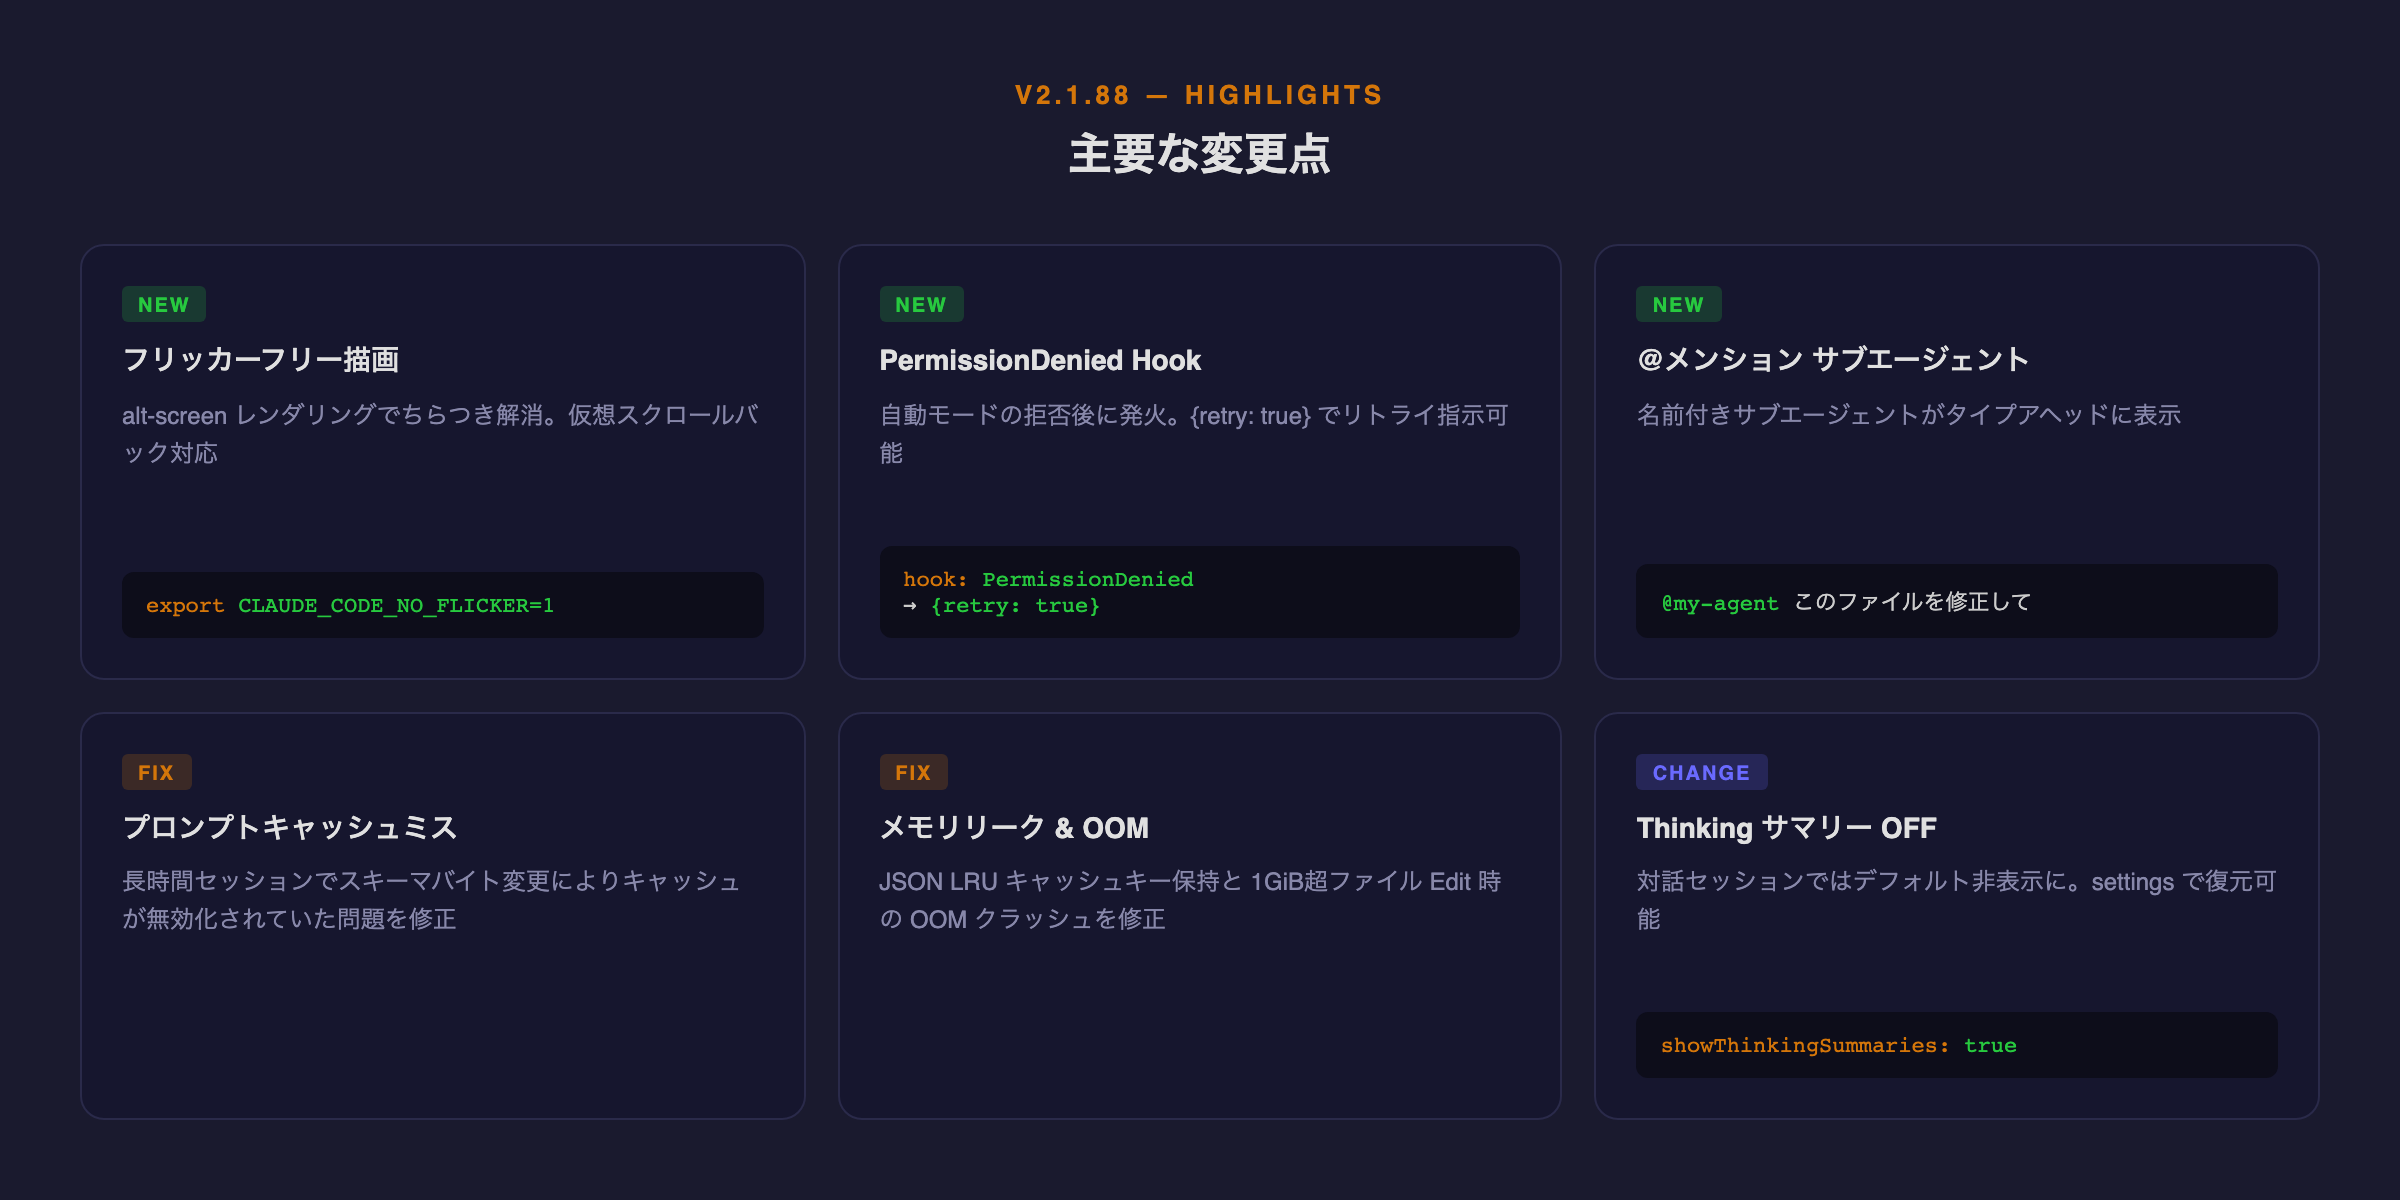Click the FIX badge above プロンプトキャッシュミス

click(156, 773)
